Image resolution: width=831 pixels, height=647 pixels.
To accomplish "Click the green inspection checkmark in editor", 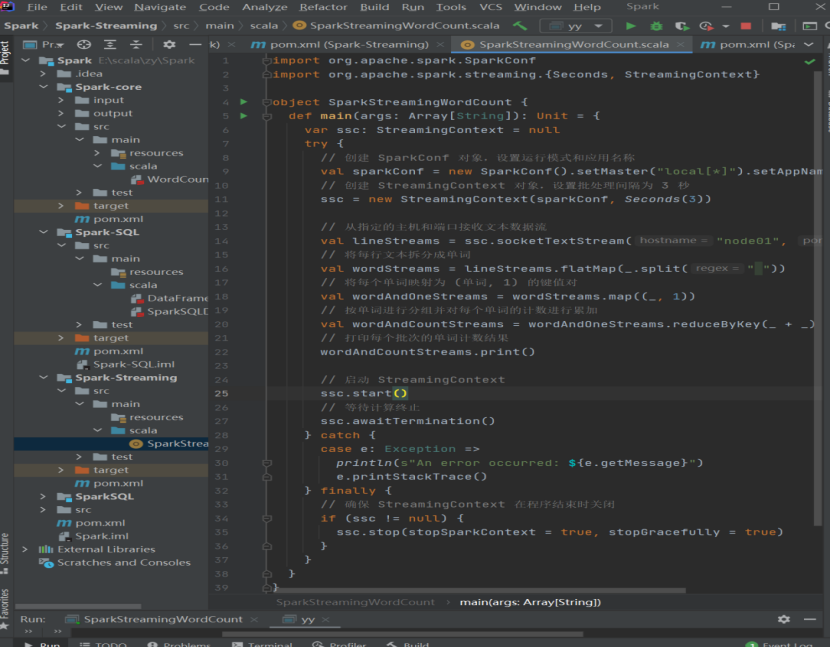I will coord(810,61).
